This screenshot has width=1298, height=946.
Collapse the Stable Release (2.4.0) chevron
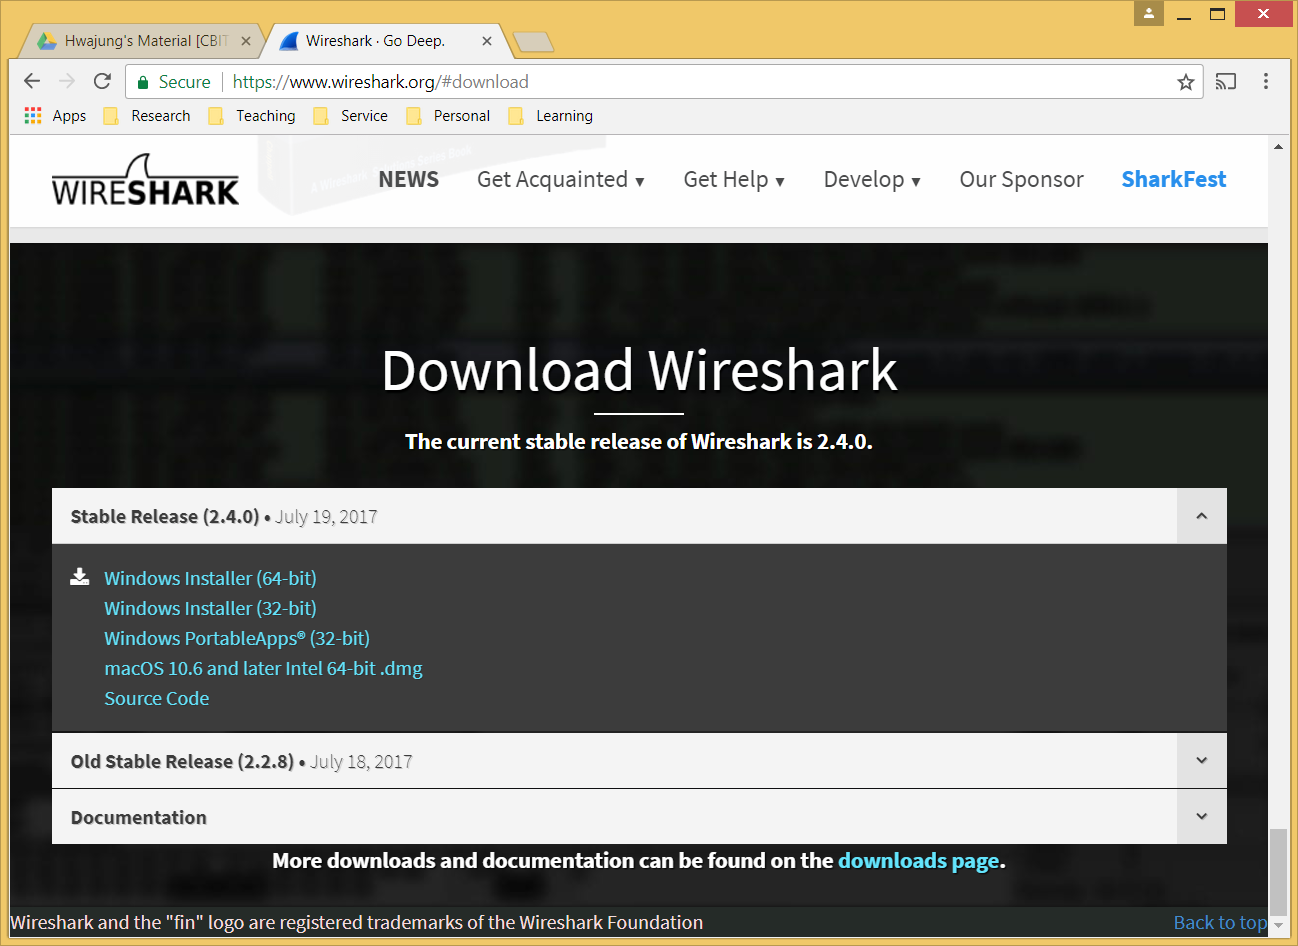(x=1202, y=516)
